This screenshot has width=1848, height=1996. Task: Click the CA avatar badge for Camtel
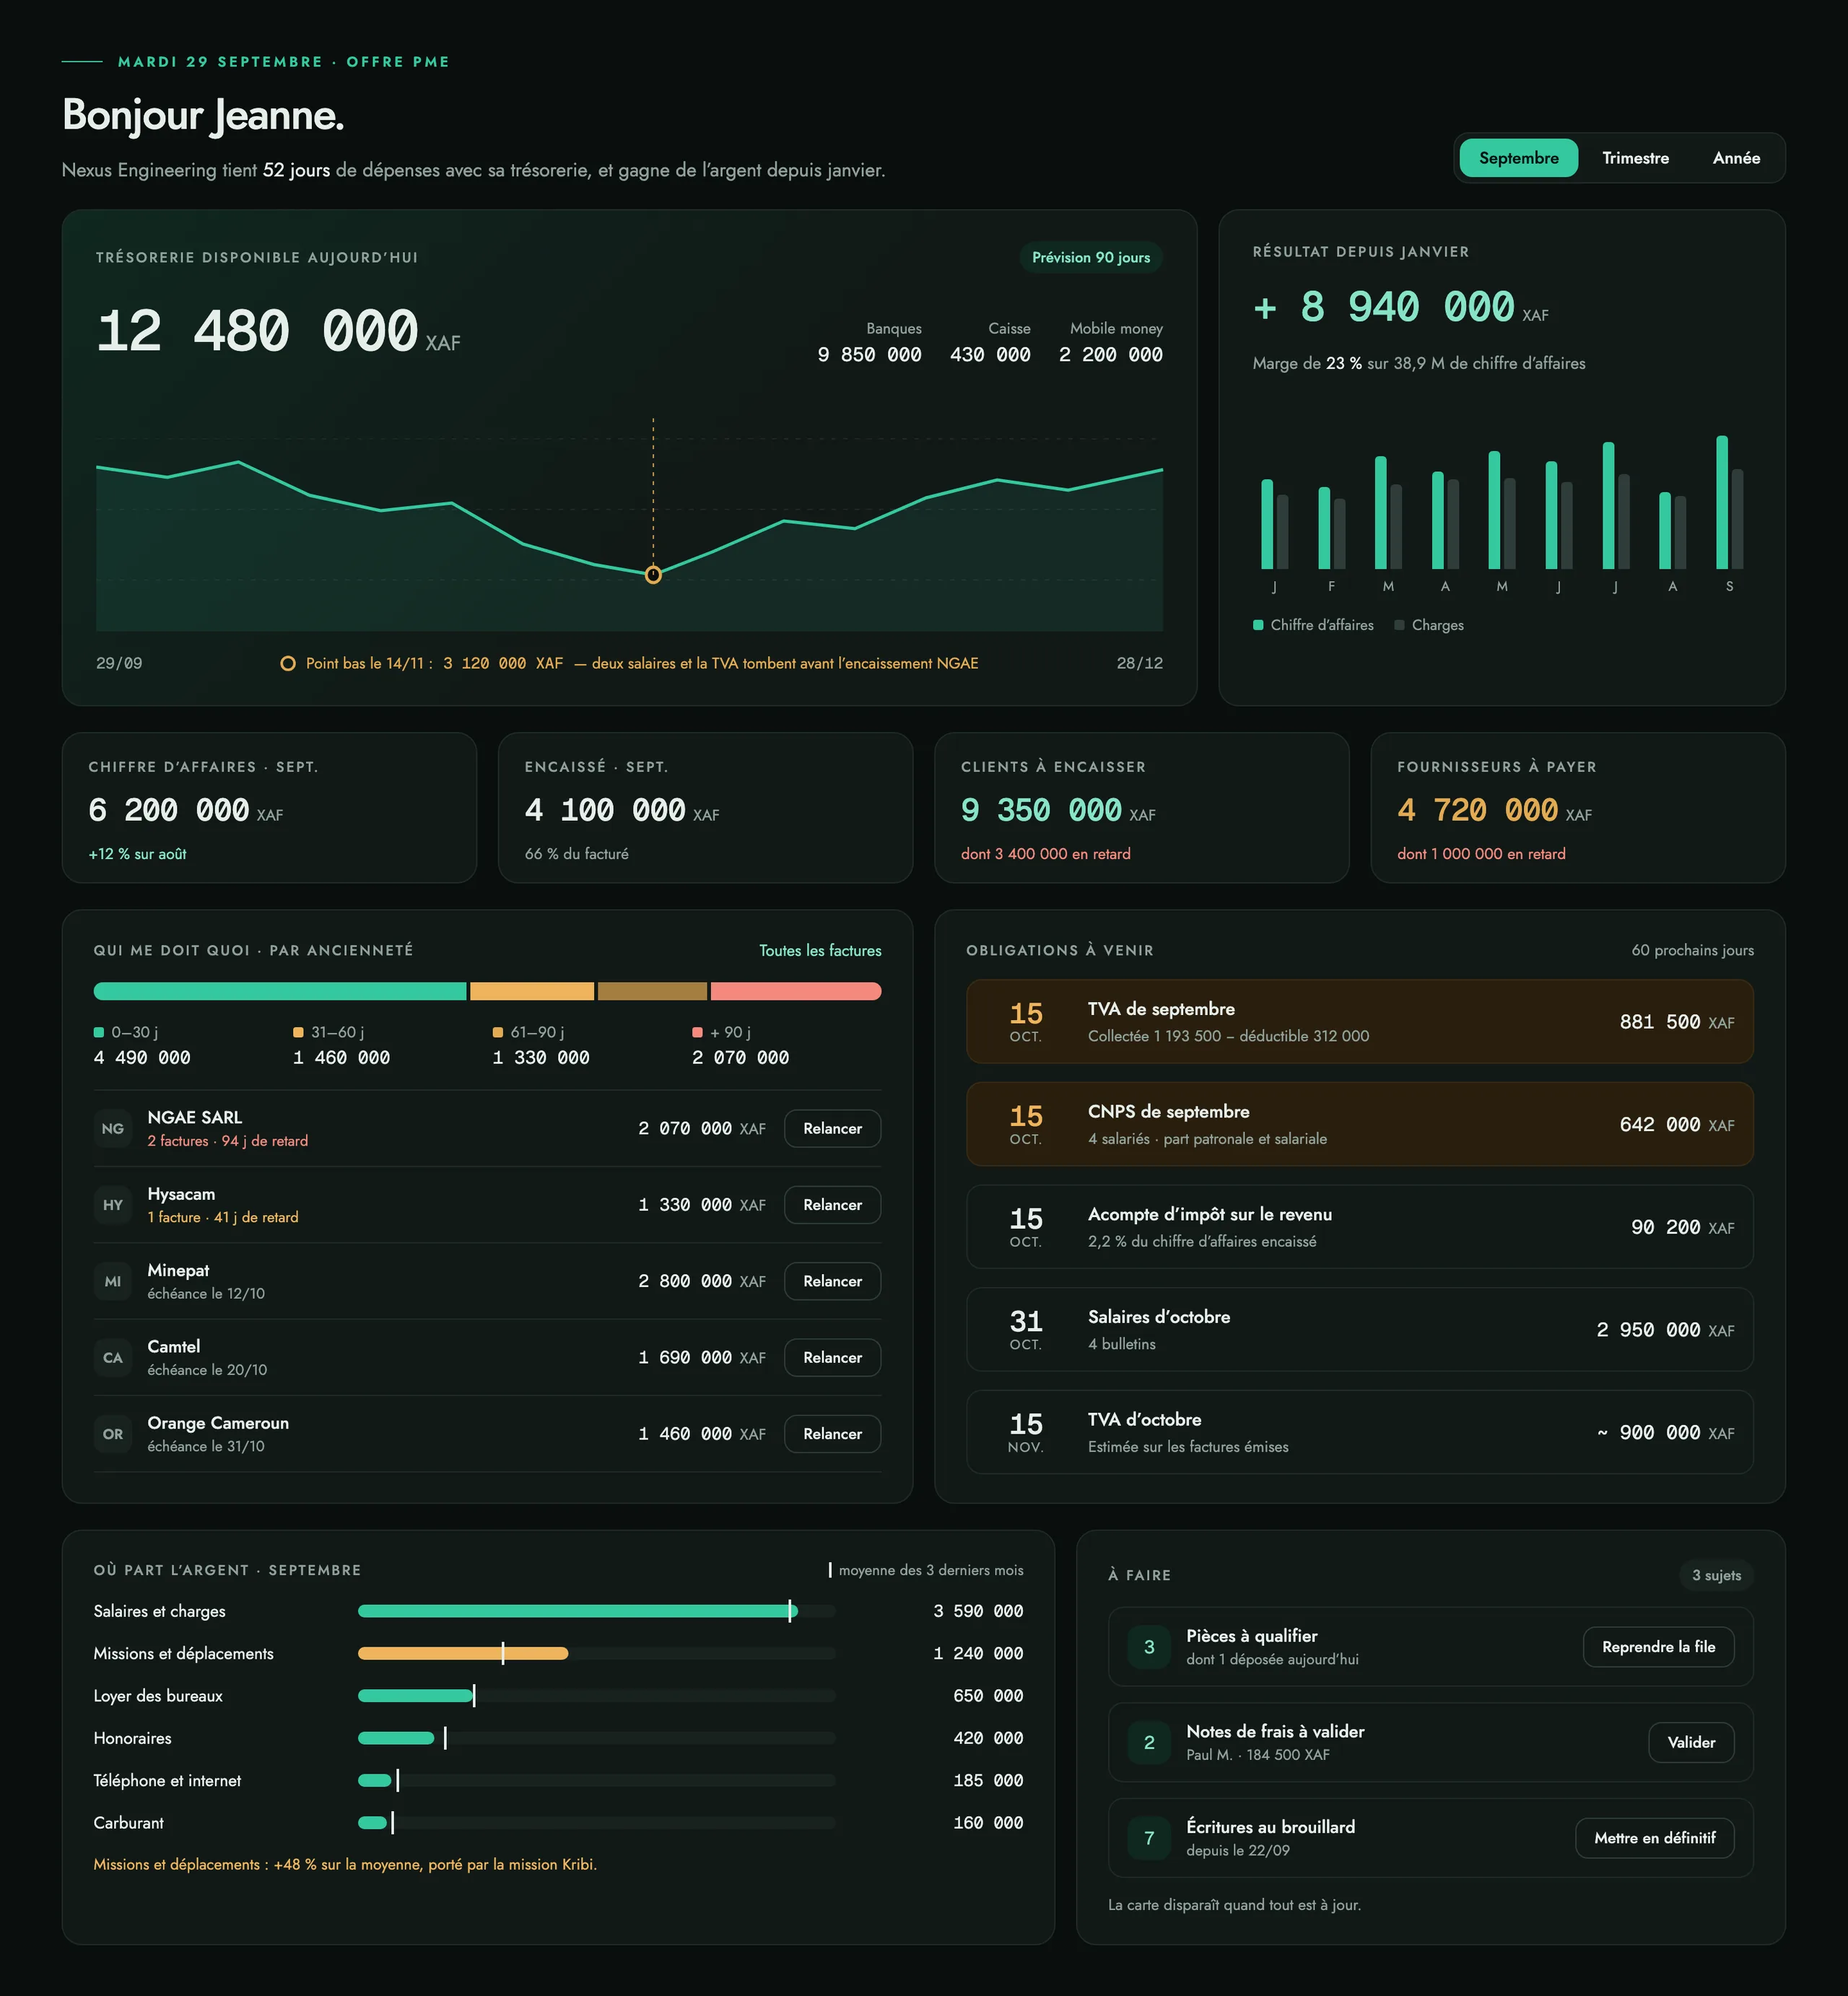[x=113, y=1357]
